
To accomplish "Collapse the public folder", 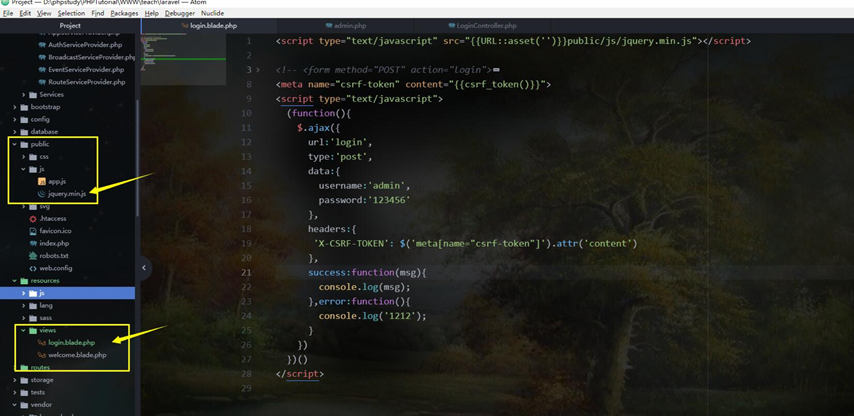I will pyautogui.click(x=15, y=144).
